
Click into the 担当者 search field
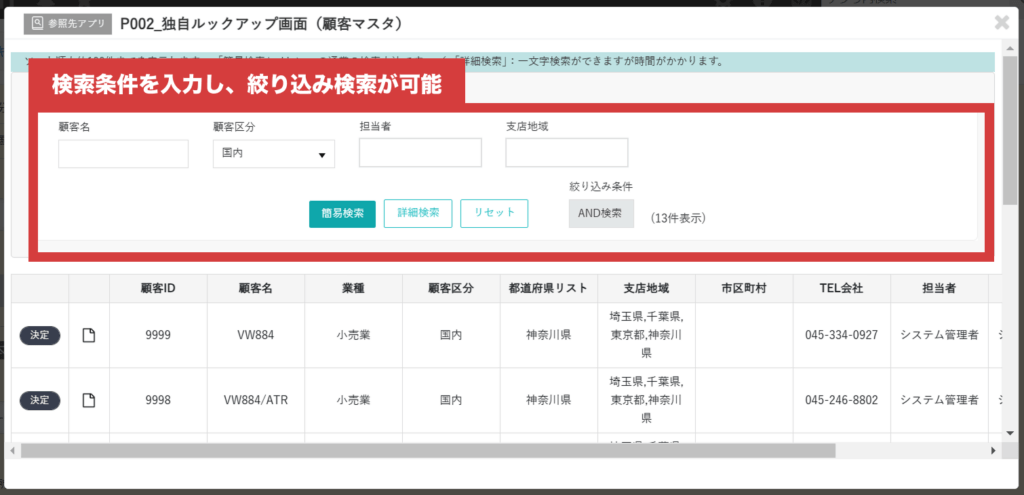pyautogui.click(x=420, y=153)
